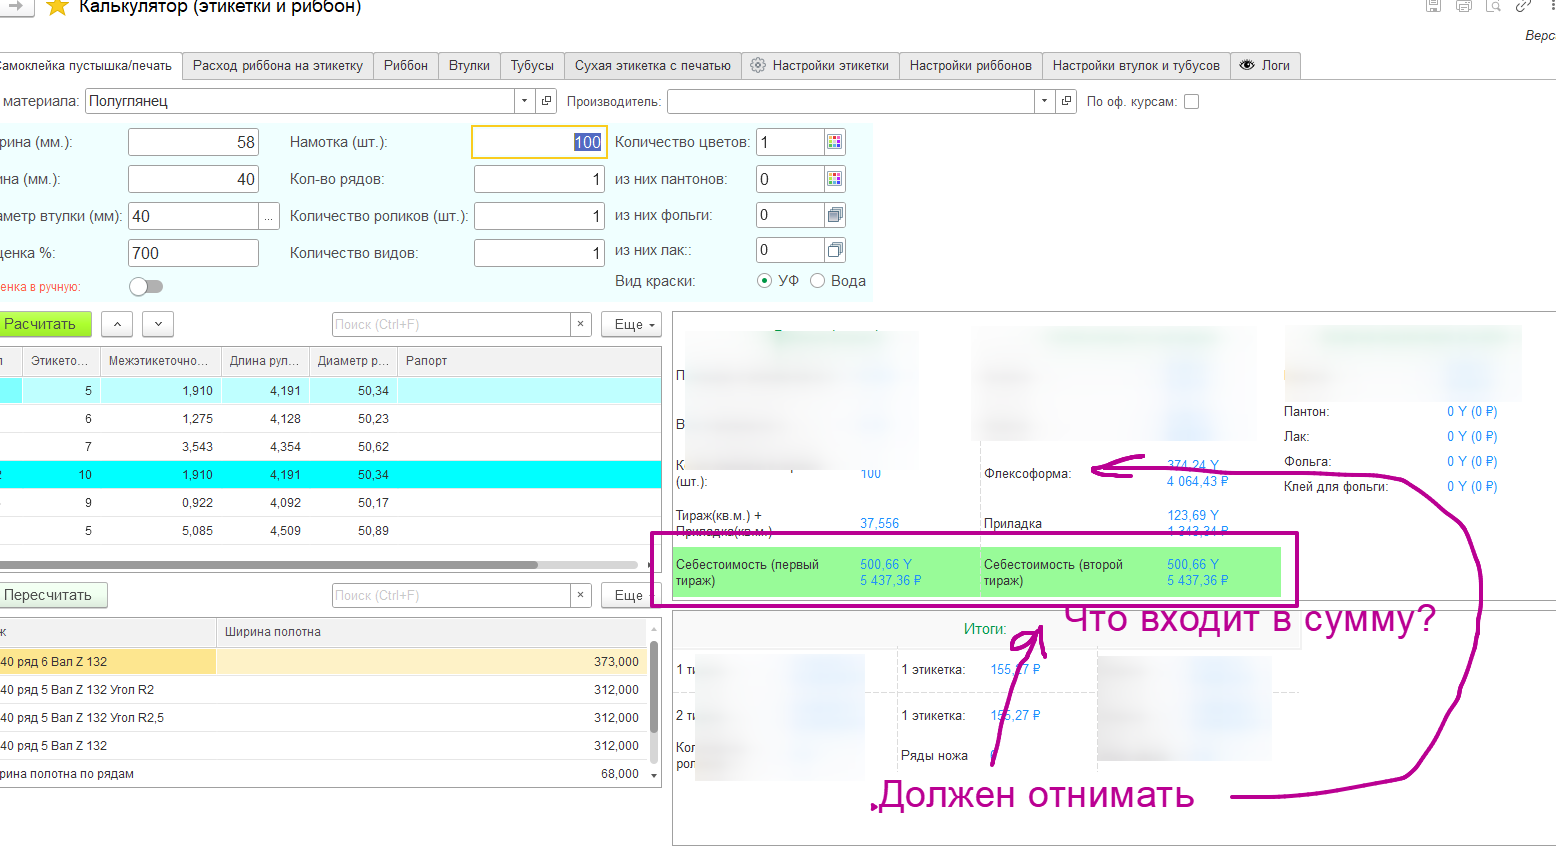The image size is (1556, 865).
Task: Open the material field's open-form icon
Action: point(547,101)
